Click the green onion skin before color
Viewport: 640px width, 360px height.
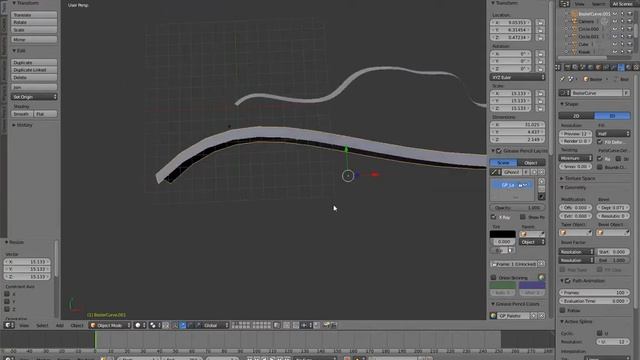pos(502,285)
